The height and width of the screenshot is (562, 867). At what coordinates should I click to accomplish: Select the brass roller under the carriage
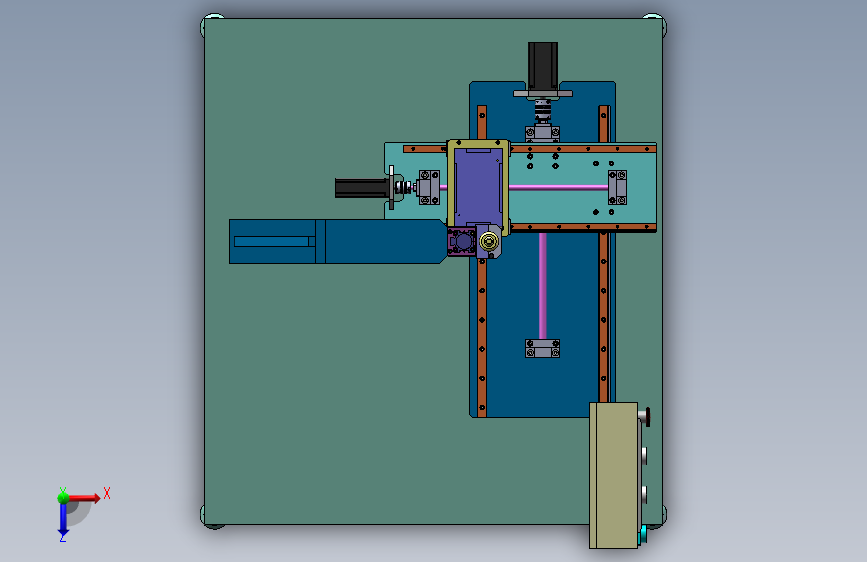coord(489,242)
